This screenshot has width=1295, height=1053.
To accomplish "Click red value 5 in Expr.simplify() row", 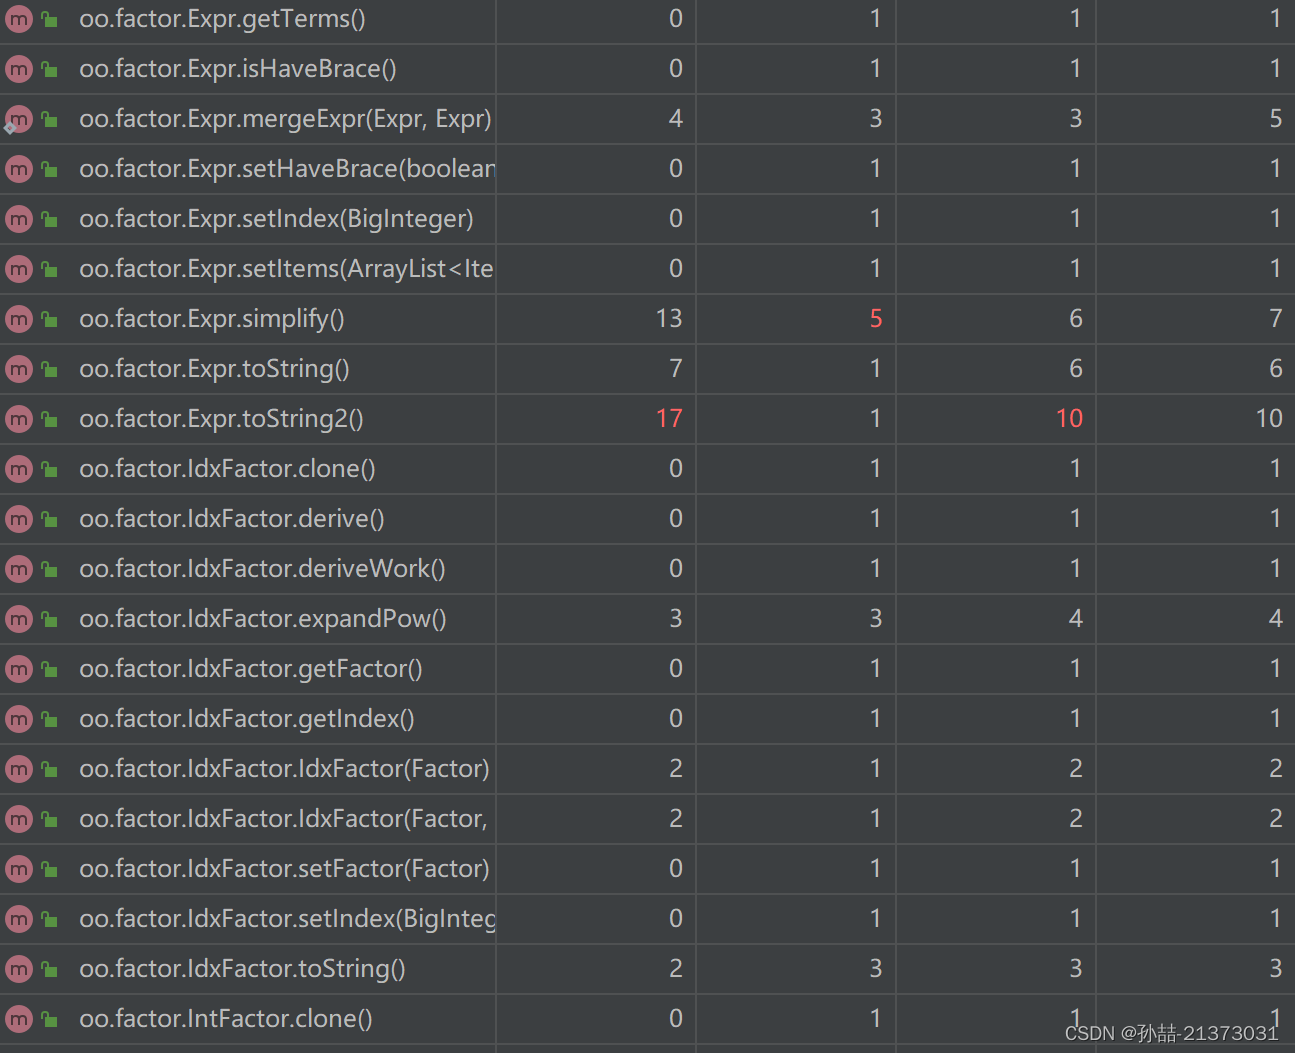I will 876,319.
